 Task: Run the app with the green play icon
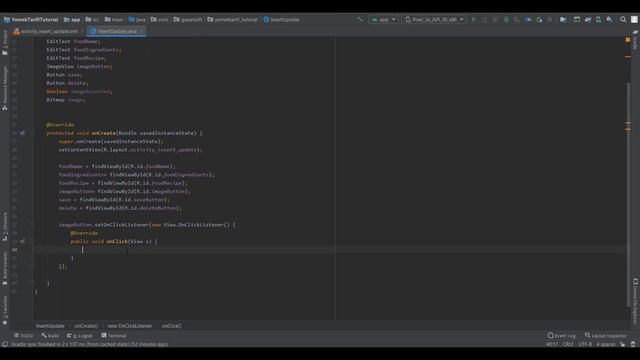(473, 19)
